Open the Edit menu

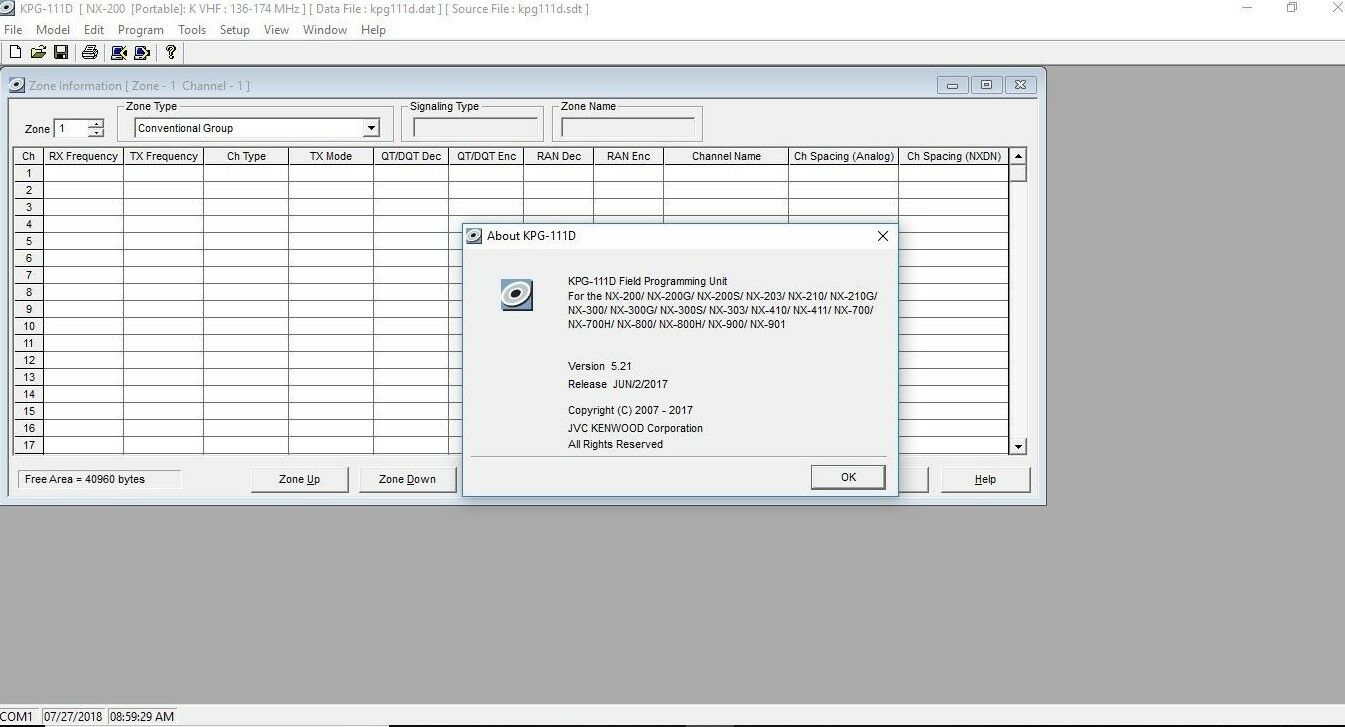tap(94, 30)
